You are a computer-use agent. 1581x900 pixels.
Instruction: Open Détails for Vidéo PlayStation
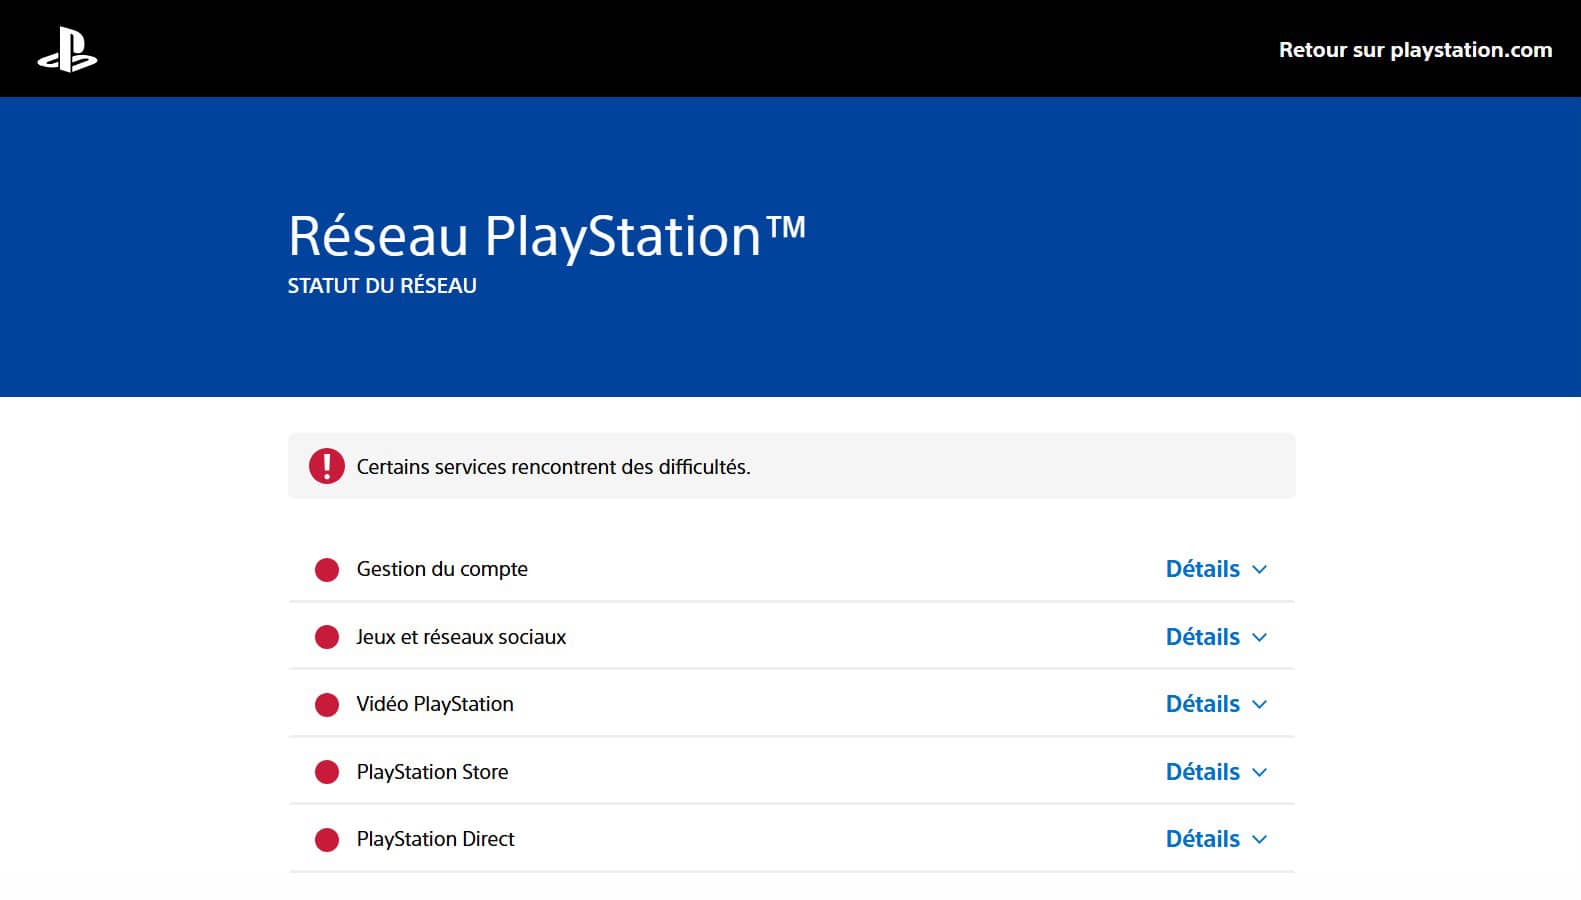pyautogui.click(x=1202, y=704)
